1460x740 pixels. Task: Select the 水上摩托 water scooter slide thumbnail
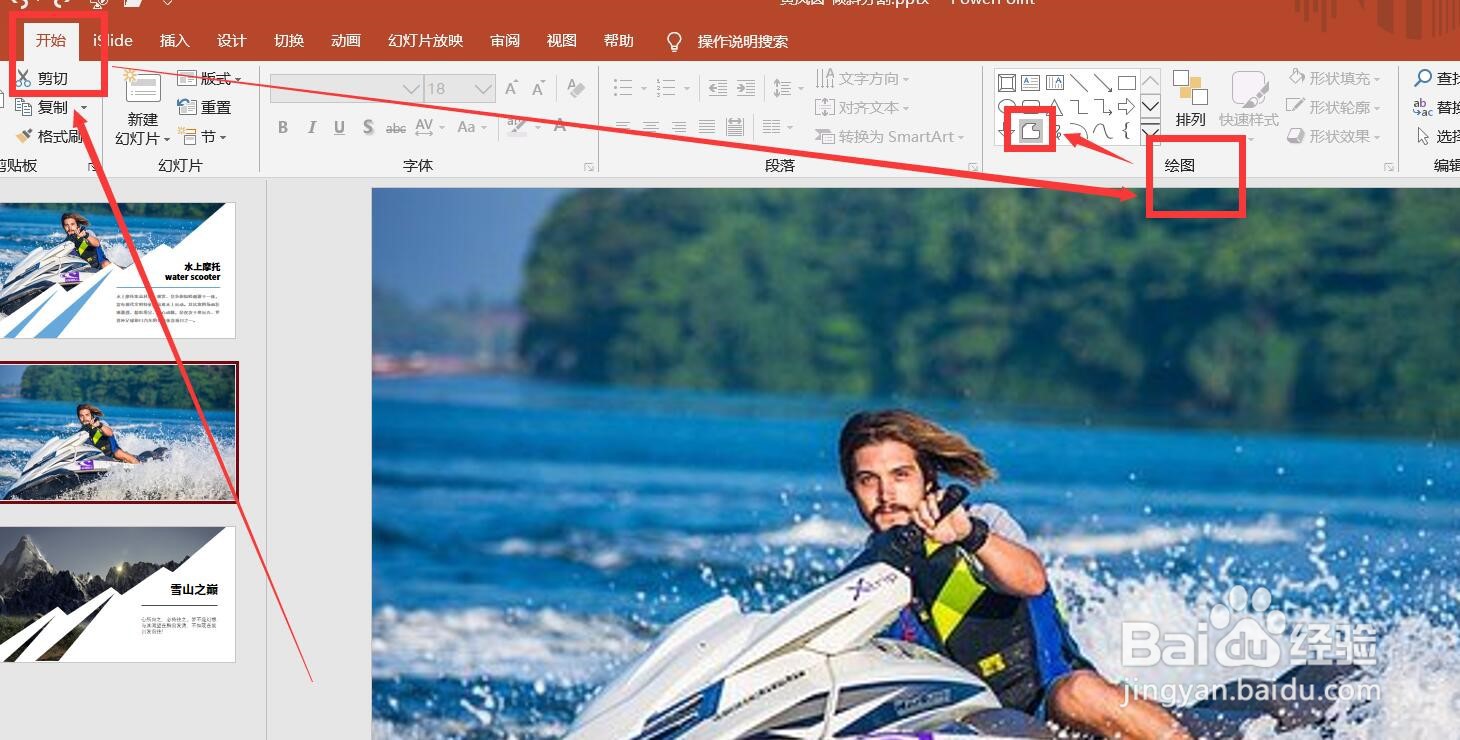118,270
